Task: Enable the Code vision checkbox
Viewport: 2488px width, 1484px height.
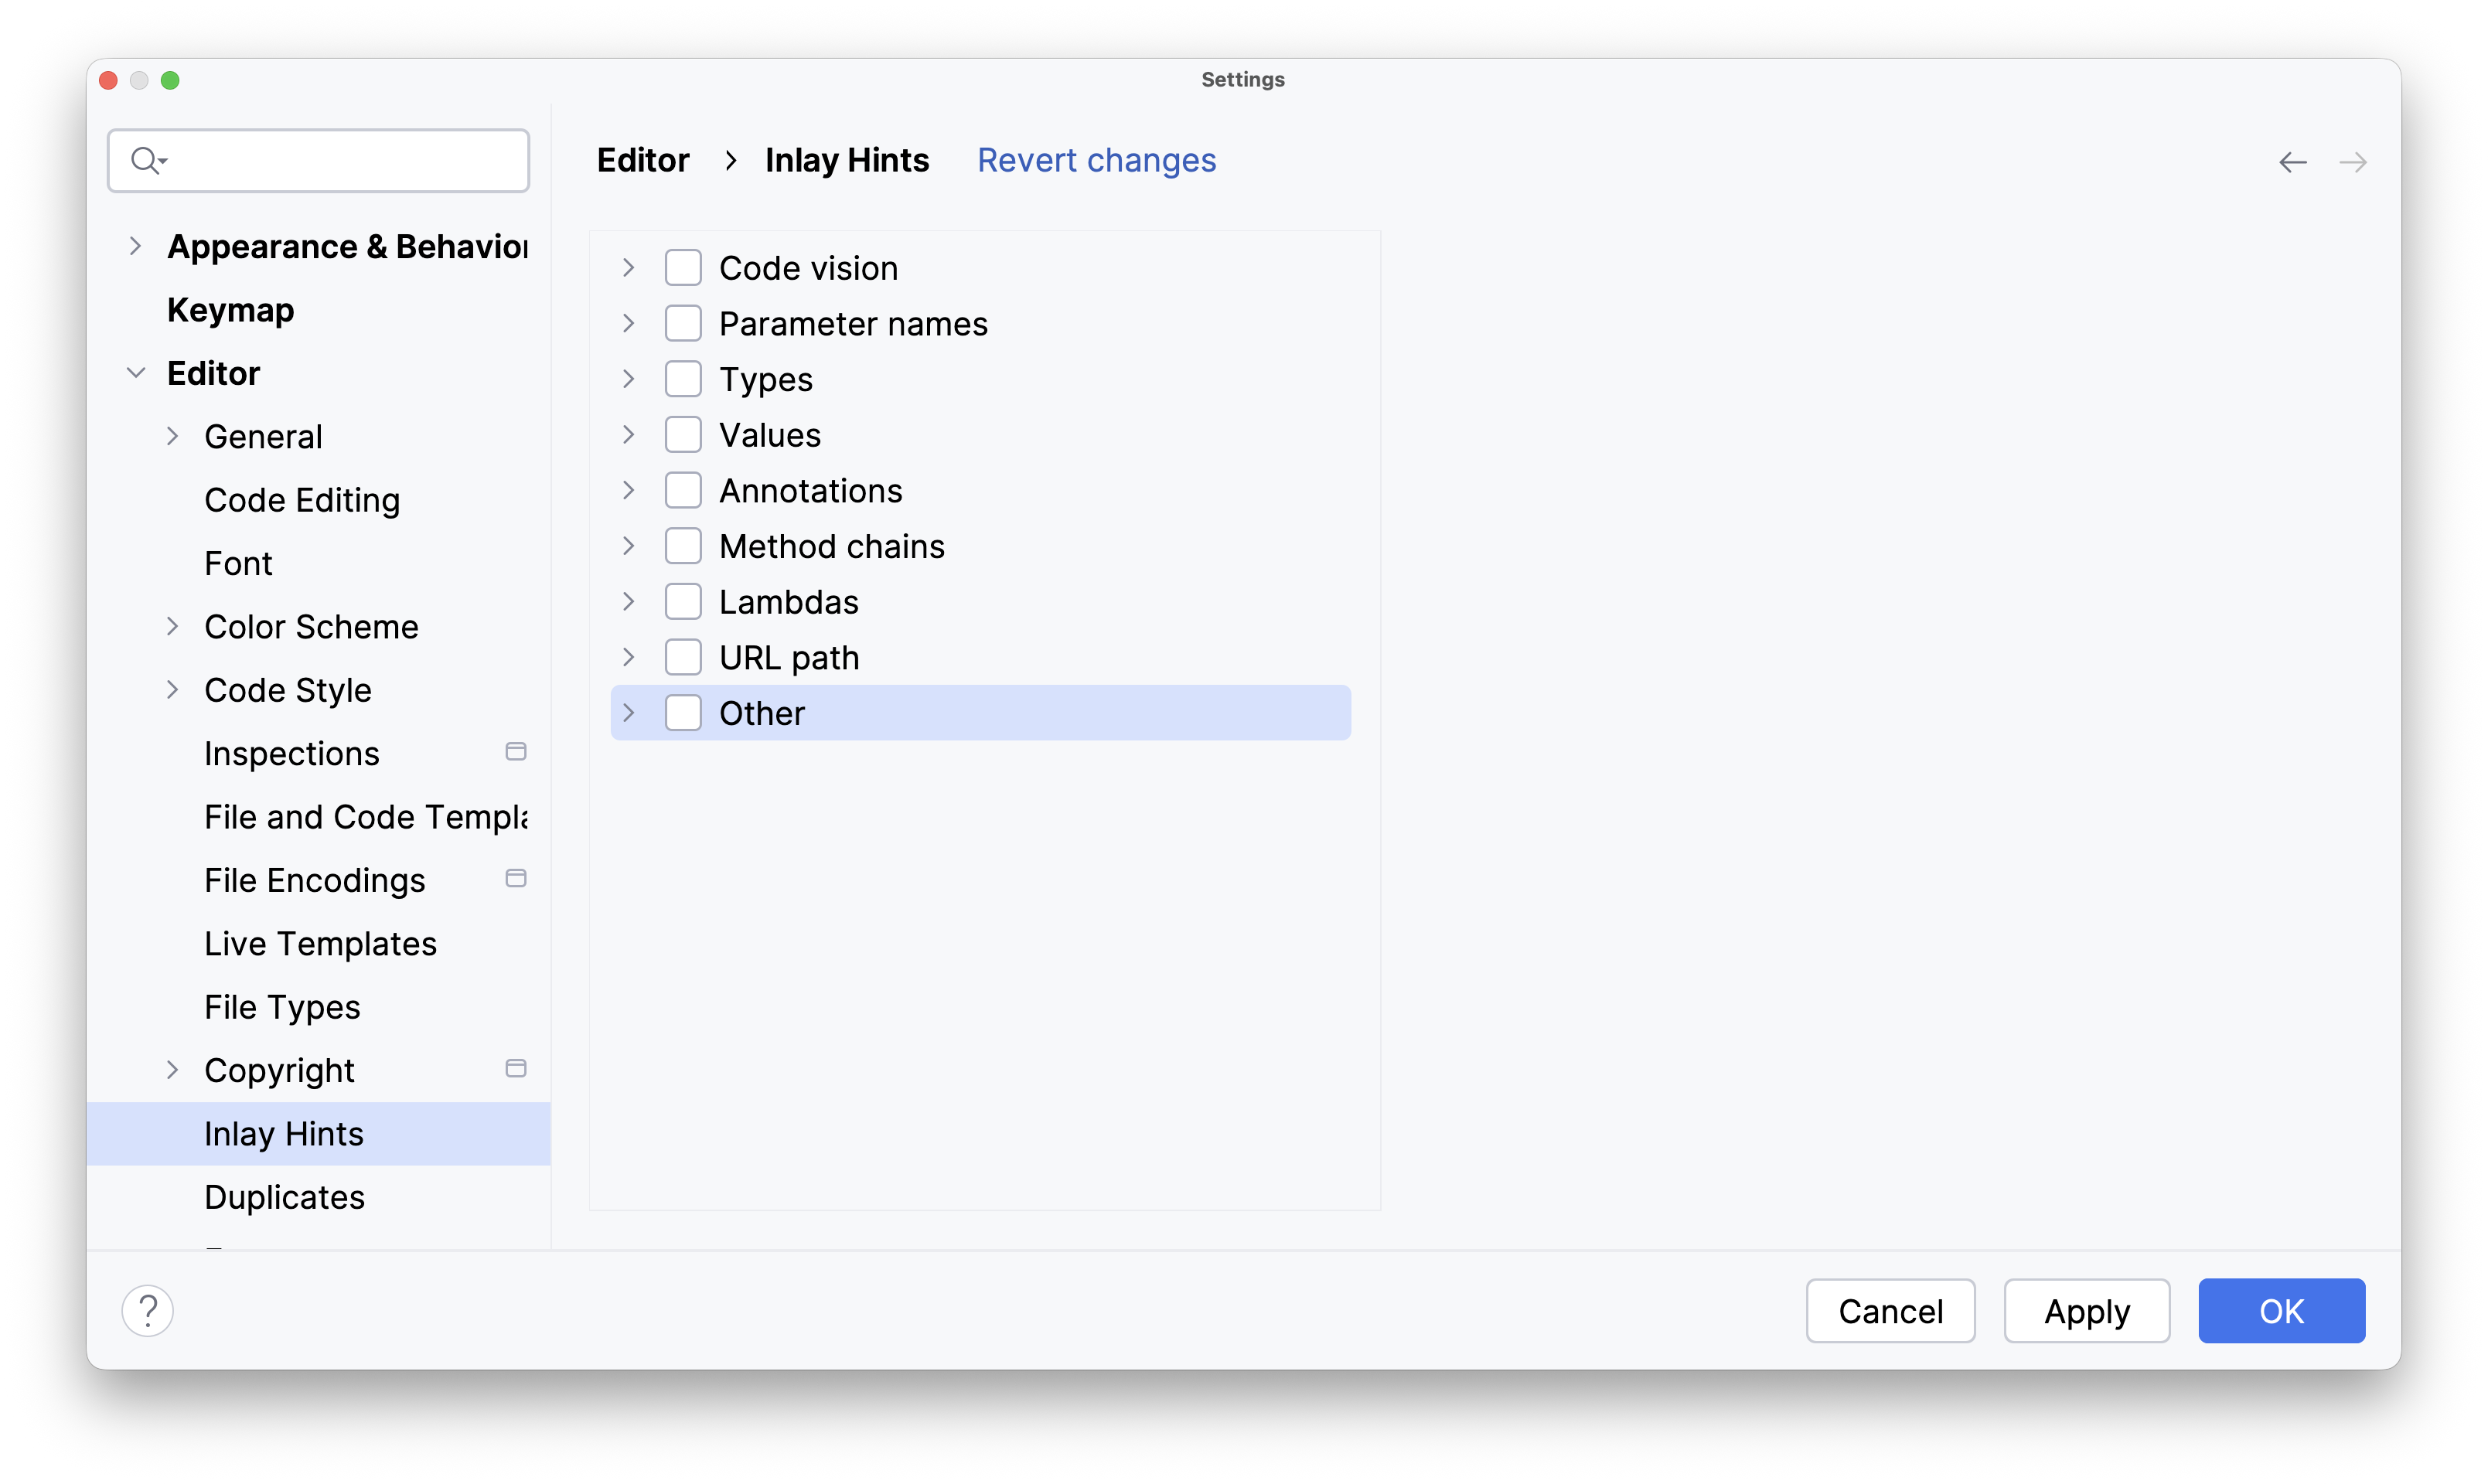Action: coord(684,267)
